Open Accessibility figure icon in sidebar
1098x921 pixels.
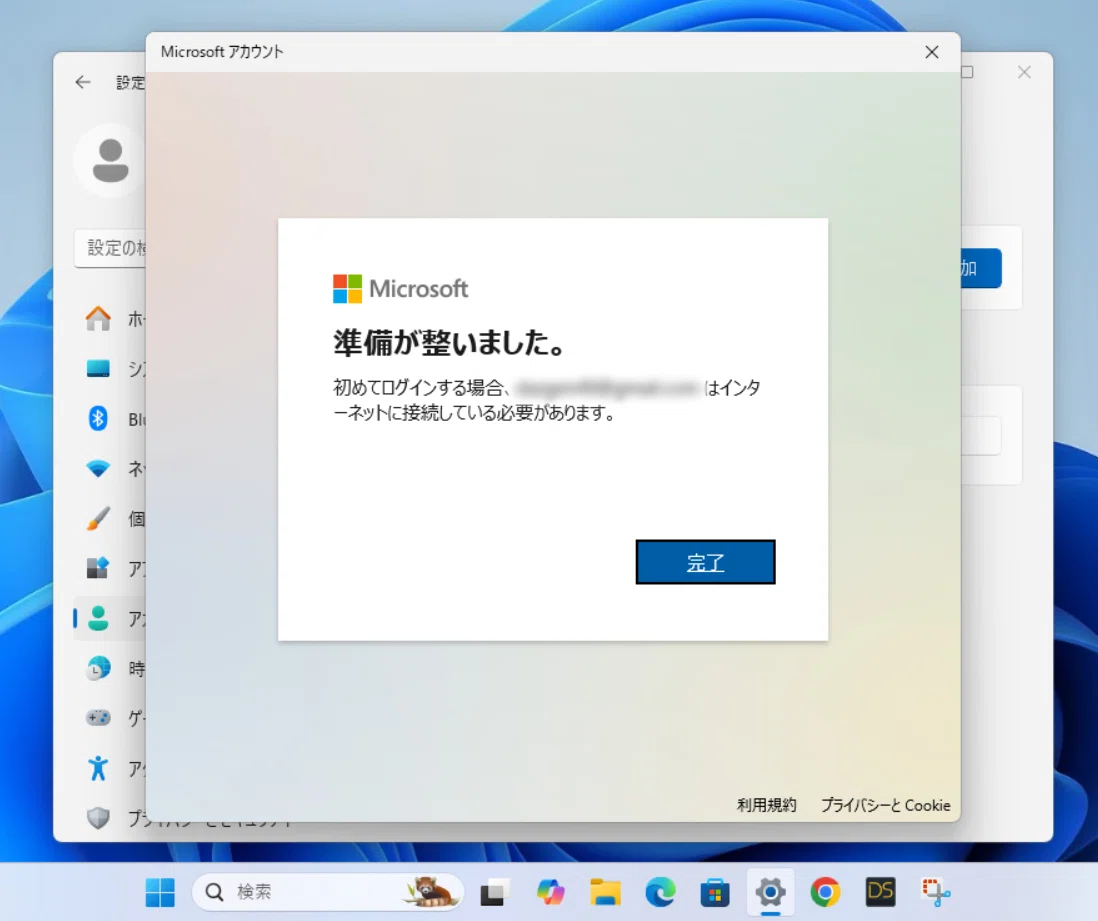click(98, 768)
